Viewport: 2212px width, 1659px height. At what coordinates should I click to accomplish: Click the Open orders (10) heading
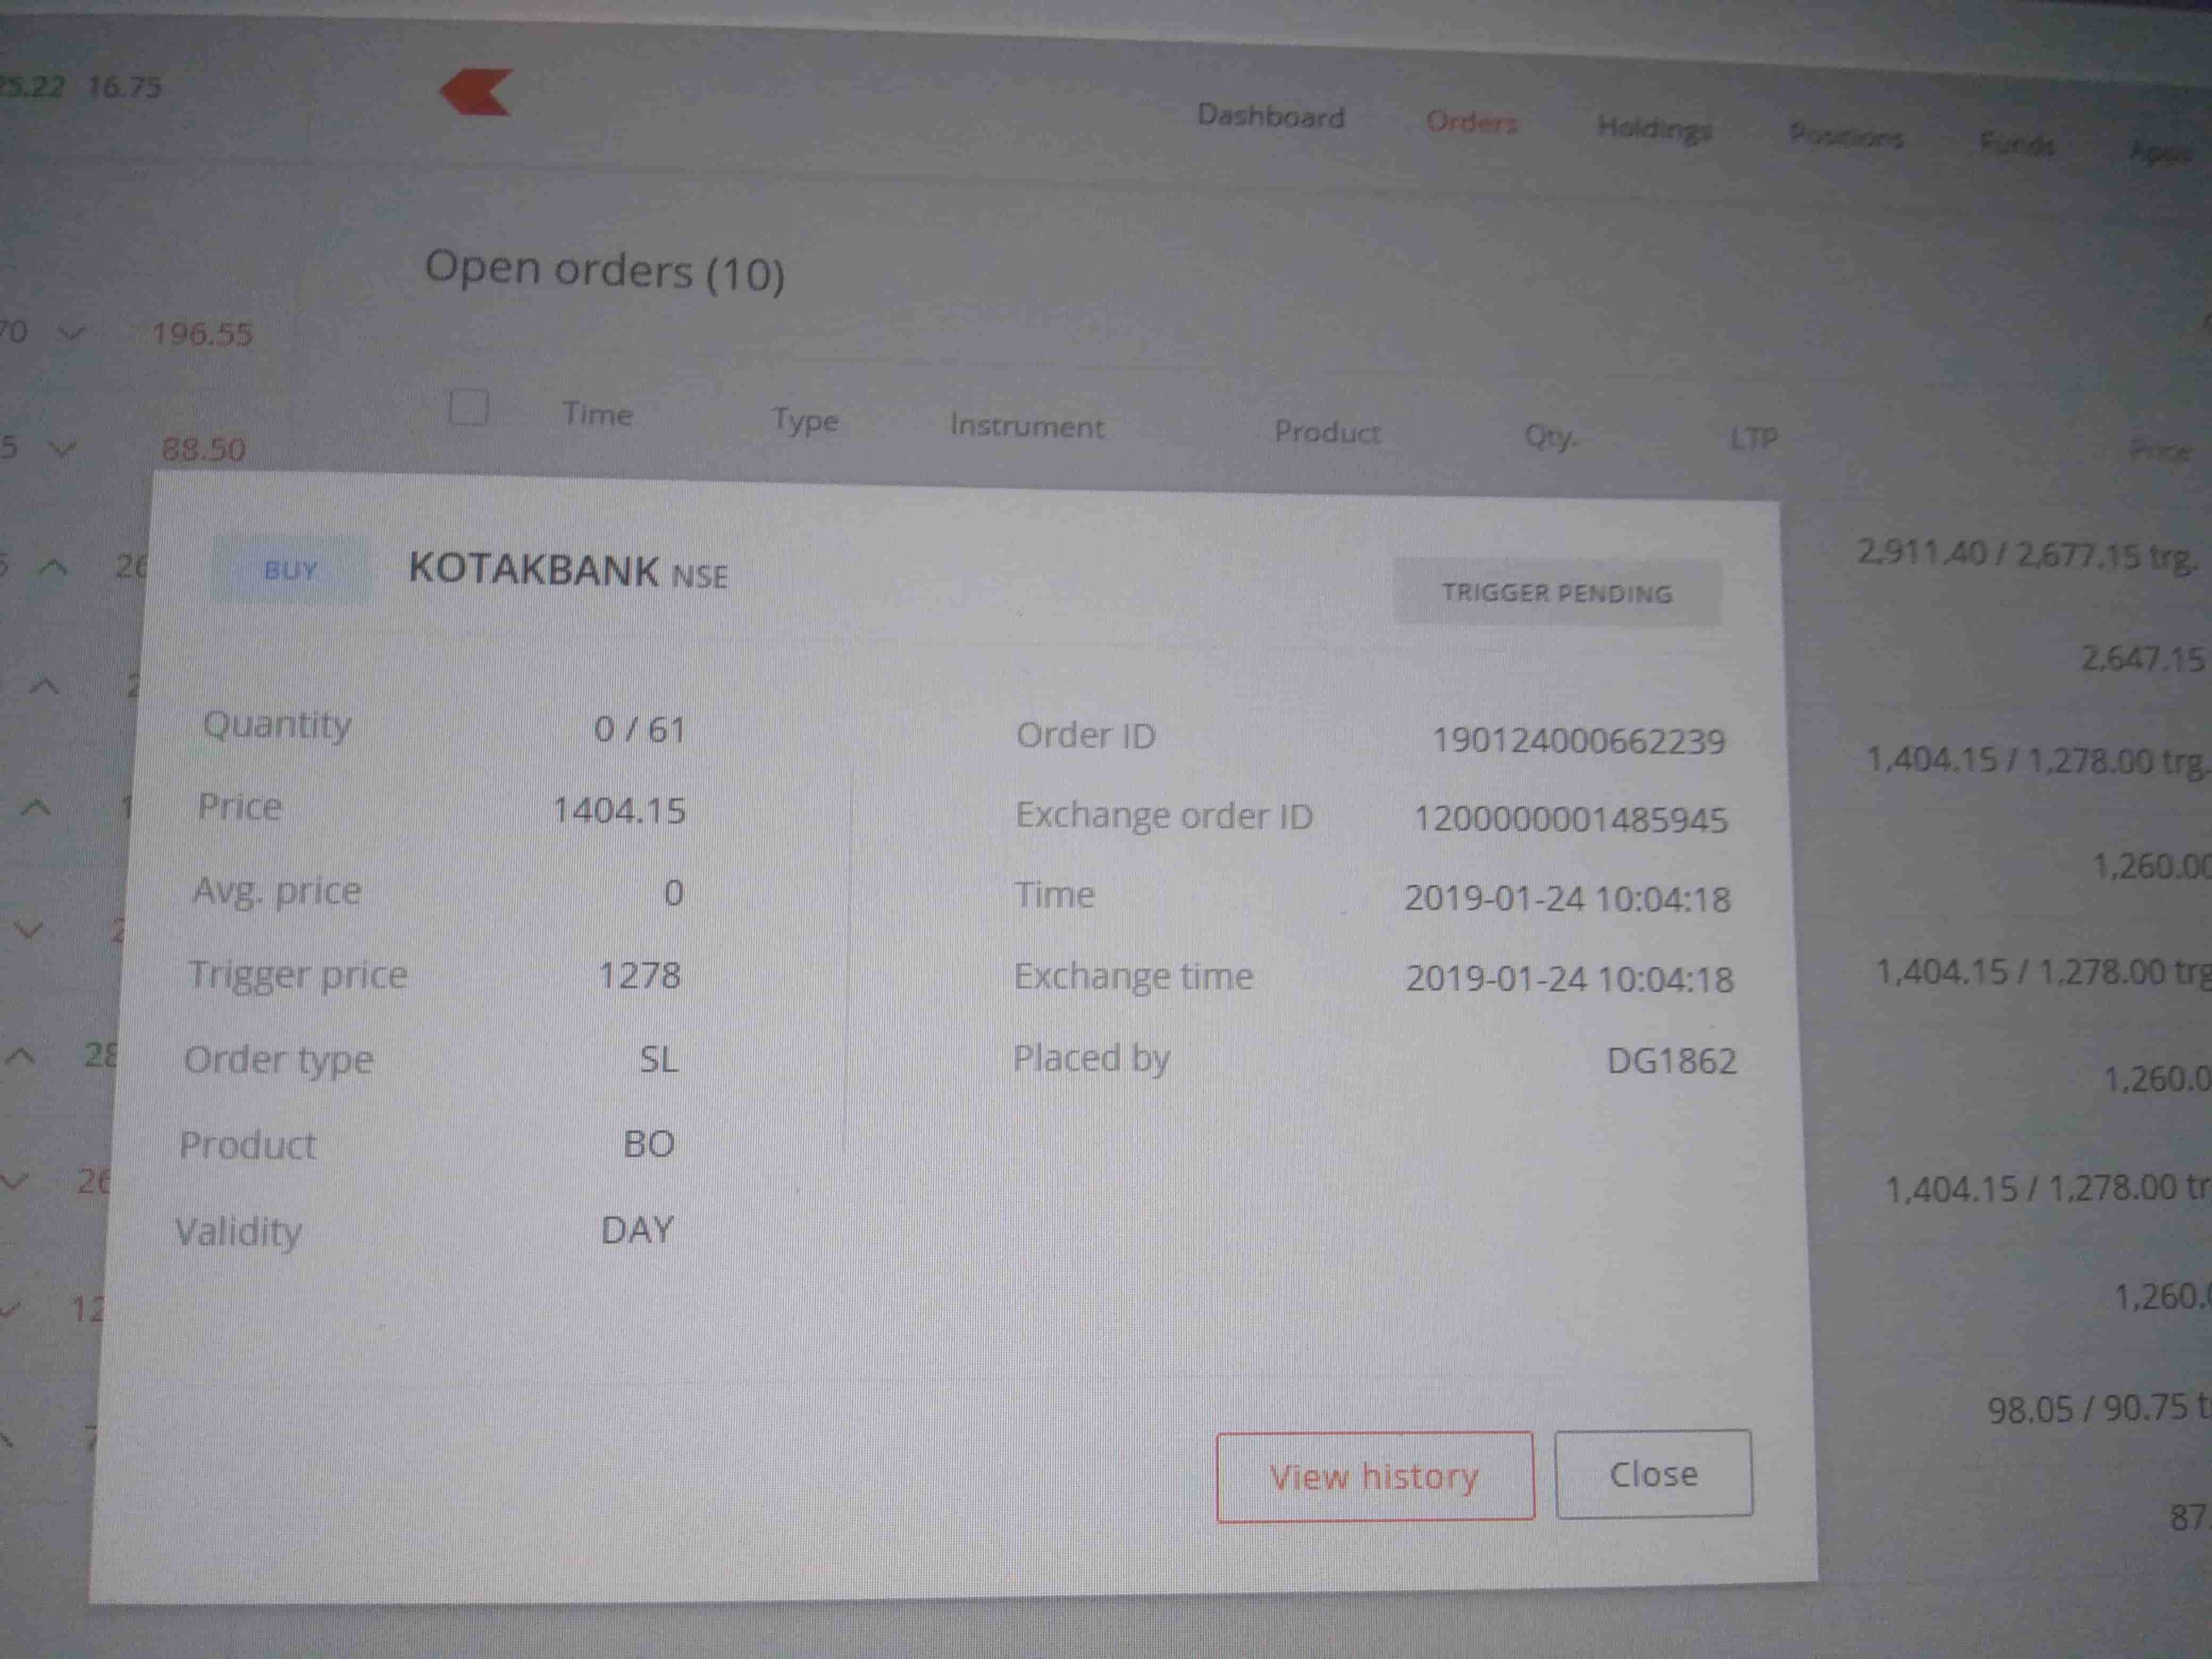[x=605, y=270]
